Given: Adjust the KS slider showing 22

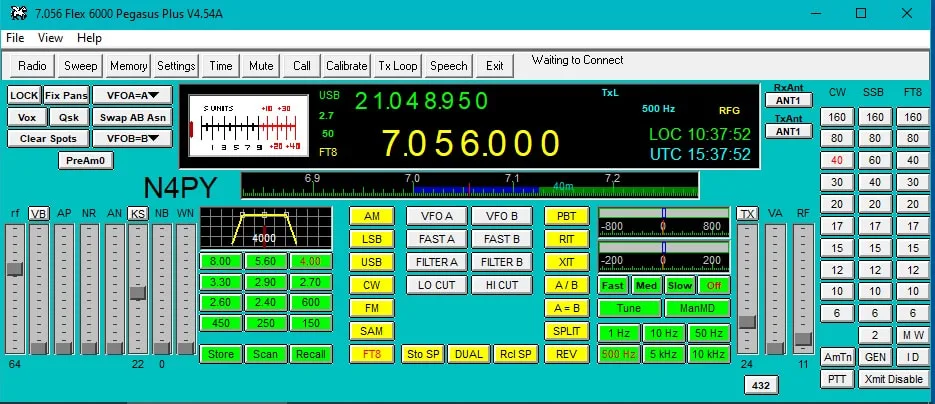Looking at the screenshot, I should [x=138, y=289].
